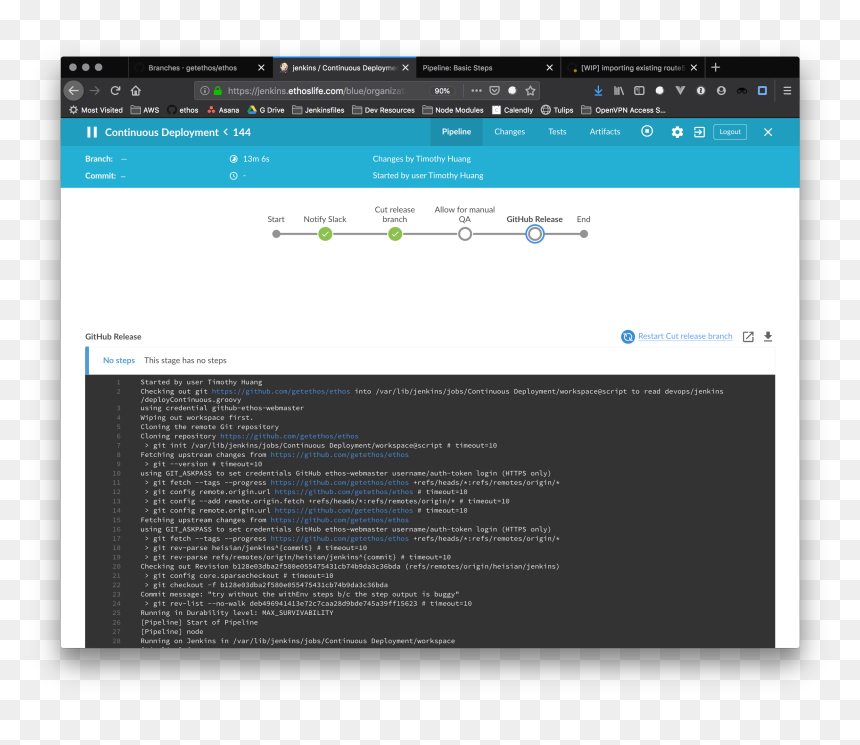The height and width of the screenshot is (745, 860).
Task: Expand the Jenkinsfiles bookmark folder
Action: click(318, 110)
